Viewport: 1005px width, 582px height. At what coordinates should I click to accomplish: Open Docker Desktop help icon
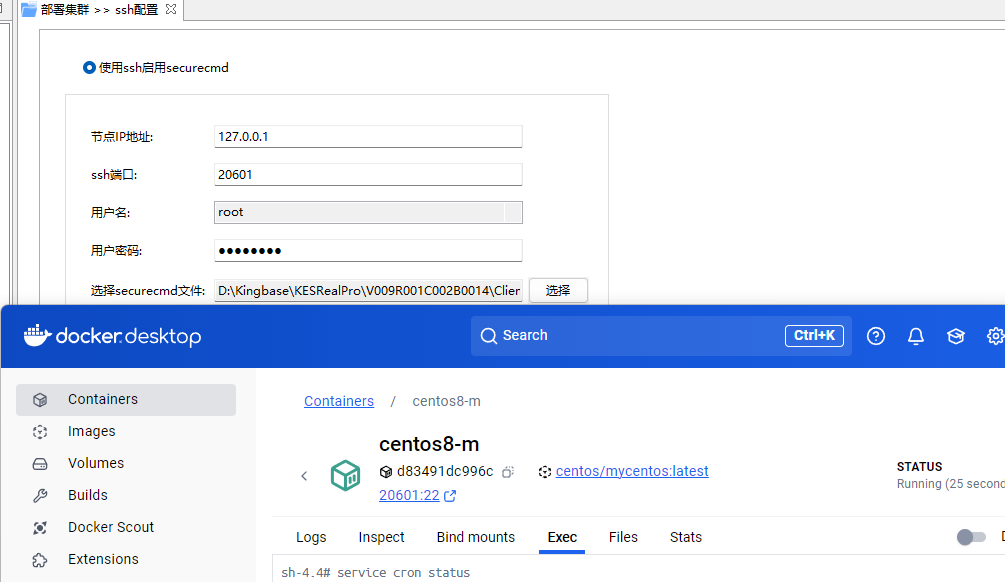click(876, 336)
